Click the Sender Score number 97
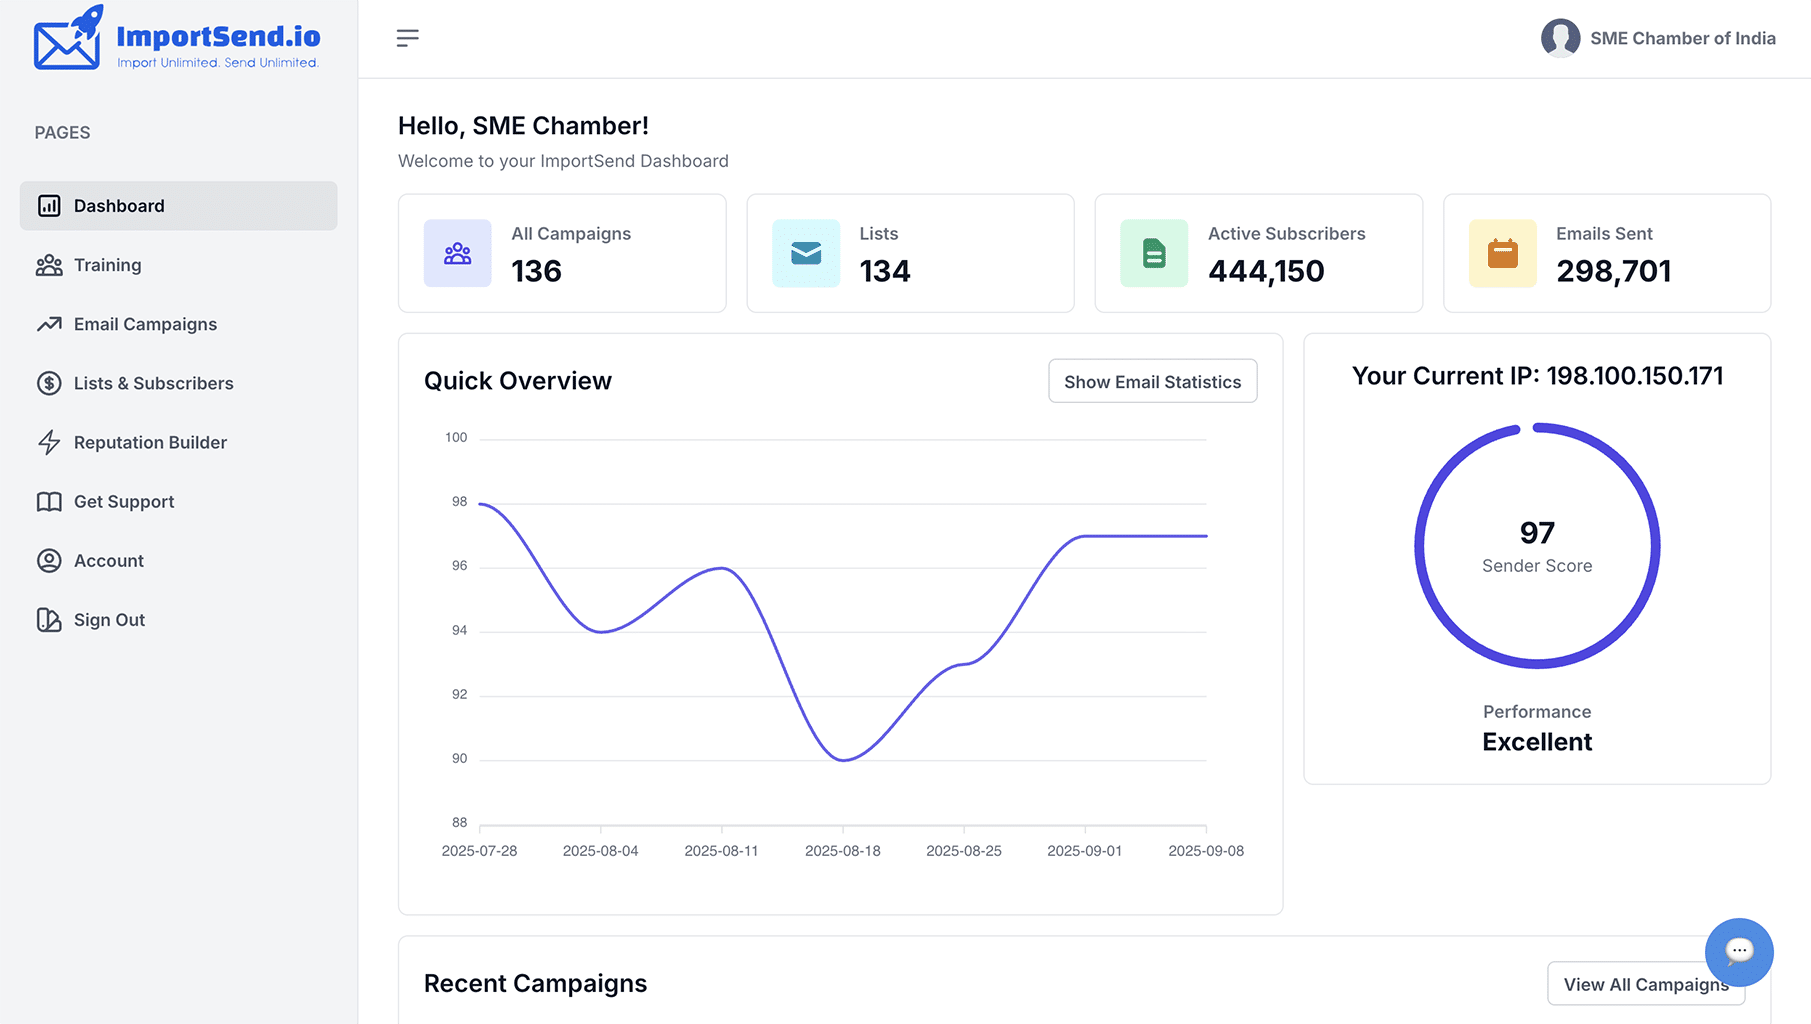The height and width of the screenshot is (1024, 1811). point(1537,533)
